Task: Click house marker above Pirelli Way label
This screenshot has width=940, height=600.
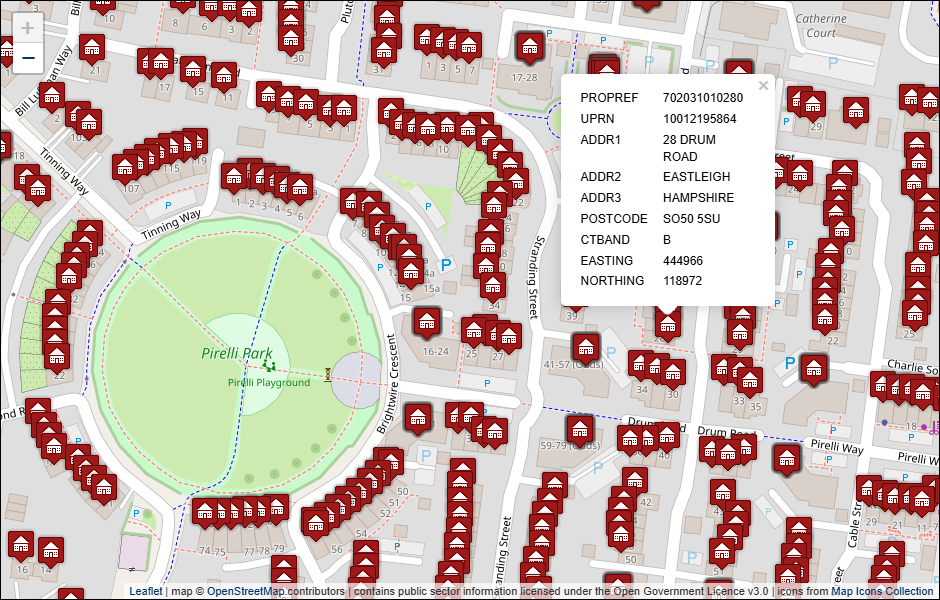Action: point(787,459)
